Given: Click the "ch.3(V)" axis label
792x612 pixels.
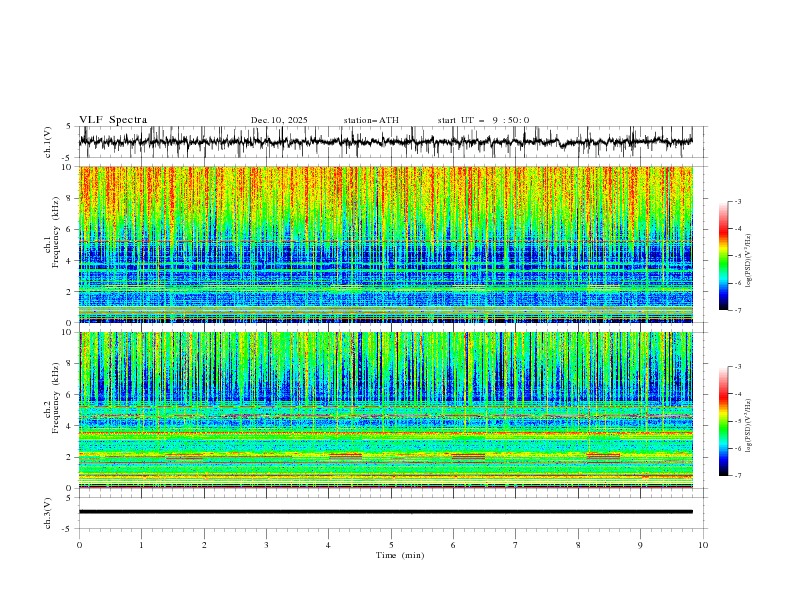Looking at the screenshot, I should (x=48, y=513).
